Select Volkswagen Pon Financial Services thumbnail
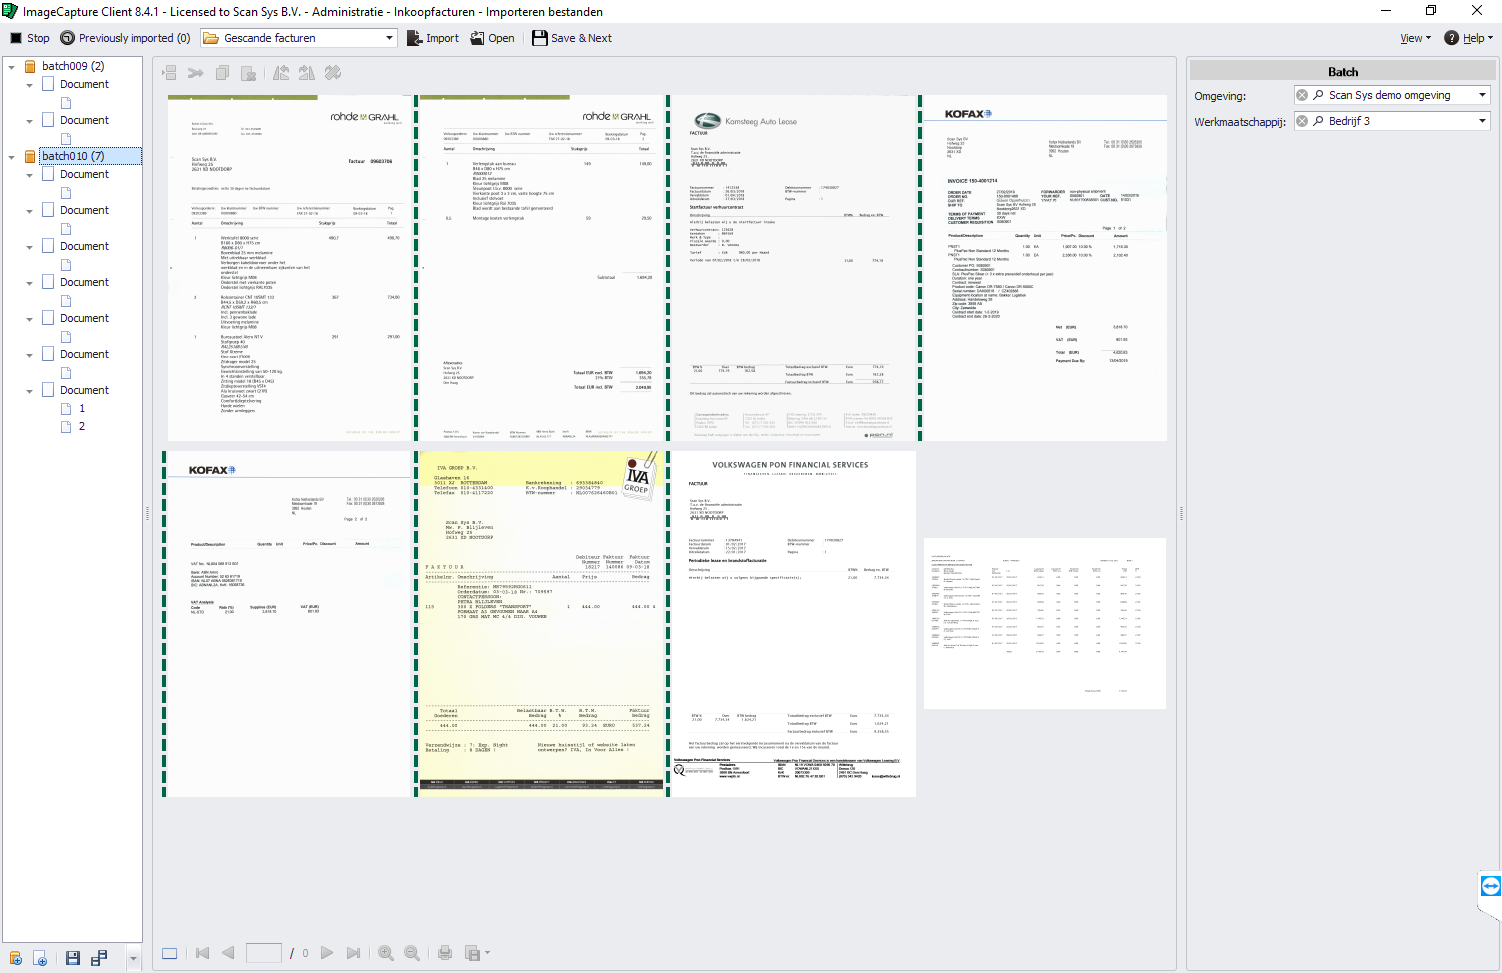 [793, 624]
